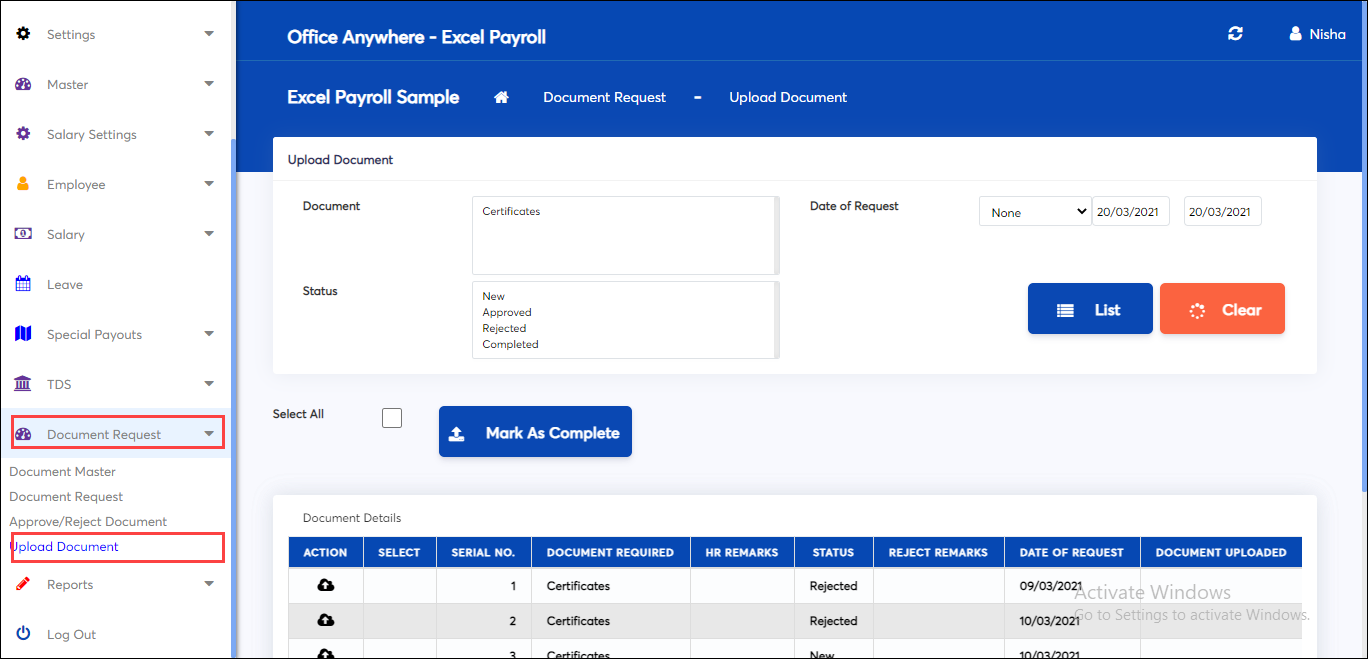The height and width of the screenshot is (659, 1368).
Task: Click upload cloud icon for serial 1
Action: pyautogui.click(x=325, y=586)
